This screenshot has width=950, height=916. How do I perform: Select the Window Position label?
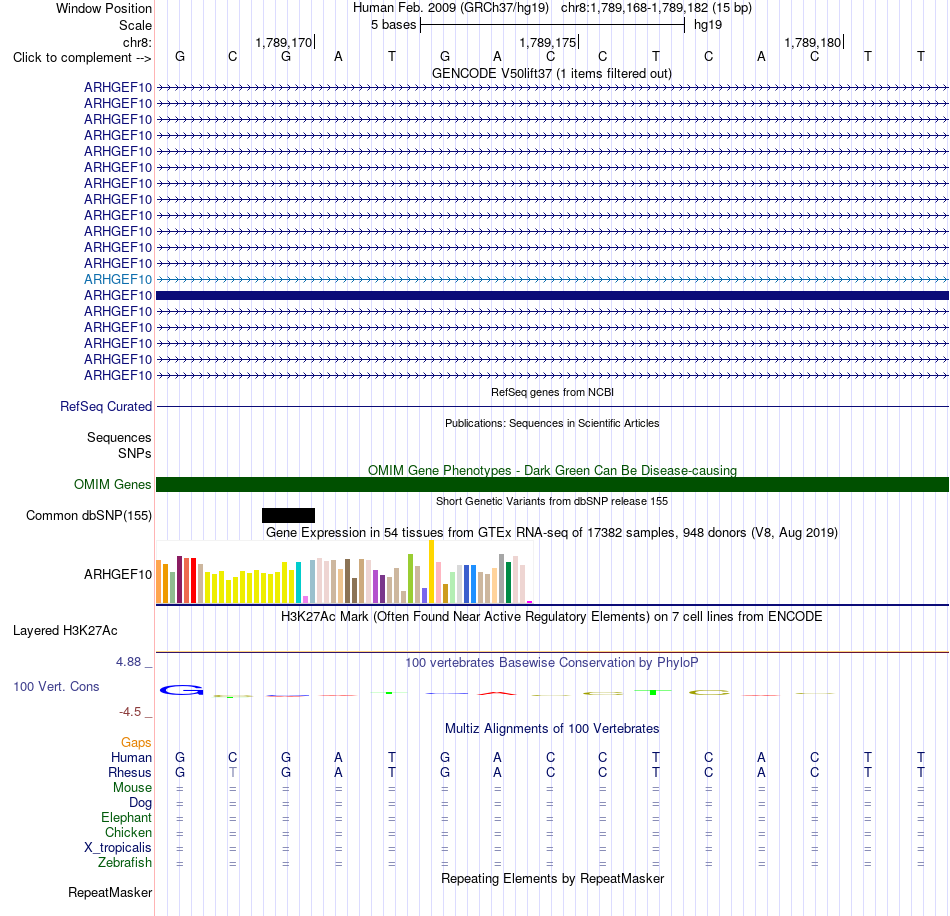click(x=104, y=8)
